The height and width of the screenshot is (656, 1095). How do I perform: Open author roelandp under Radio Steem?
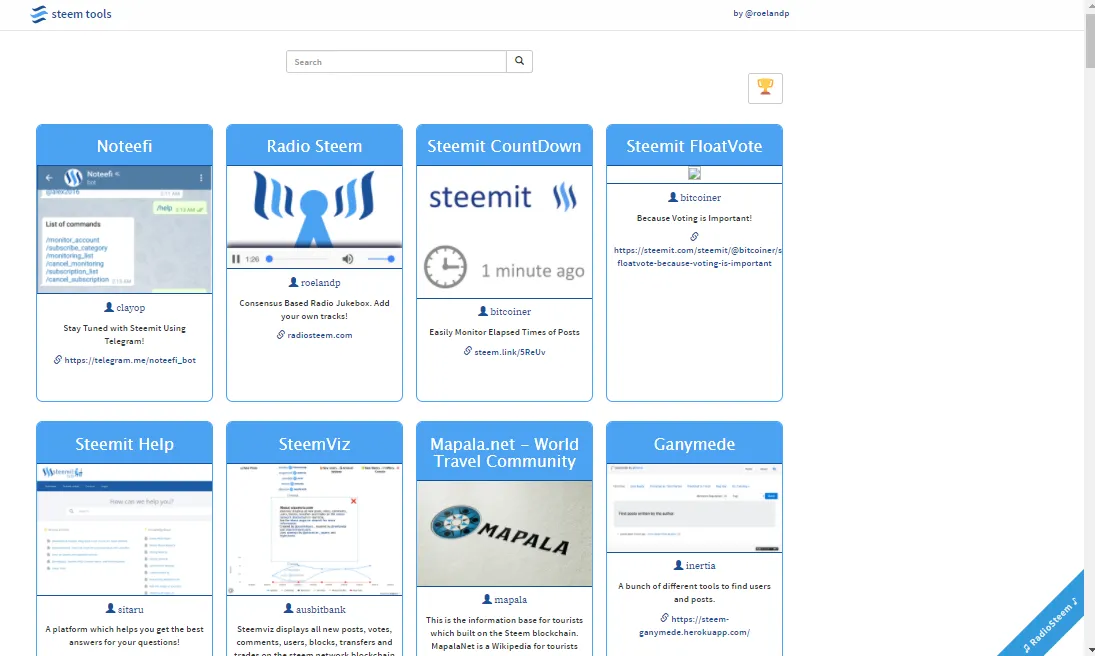321,283
